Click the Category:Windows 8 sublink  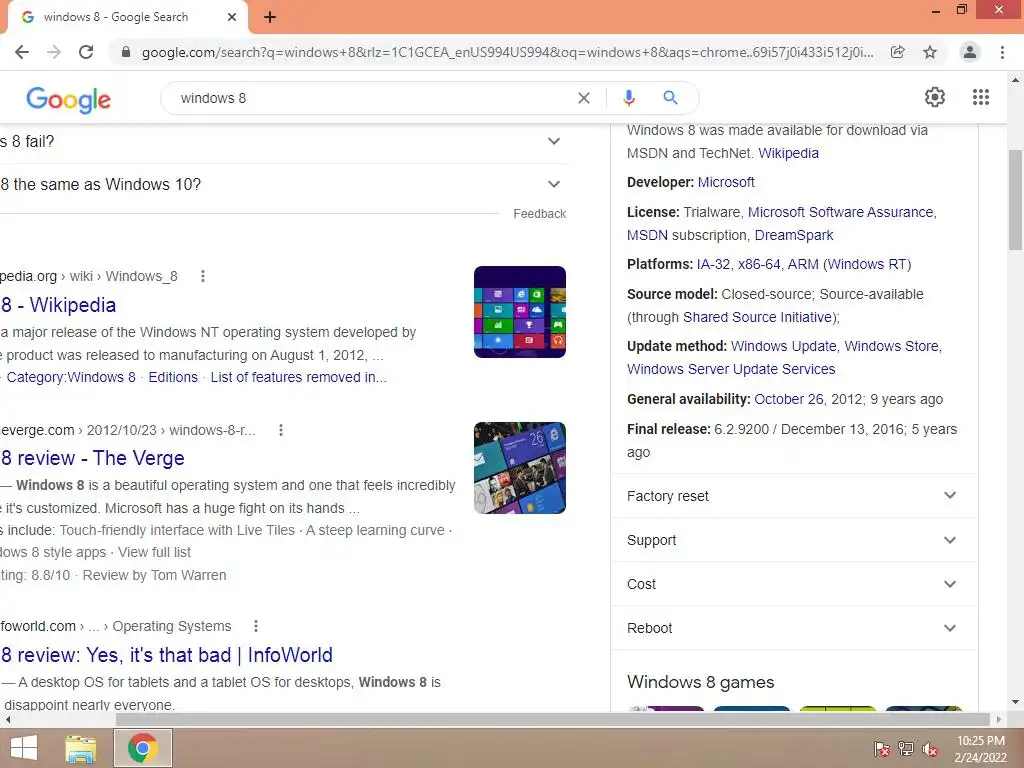point(71,377)
